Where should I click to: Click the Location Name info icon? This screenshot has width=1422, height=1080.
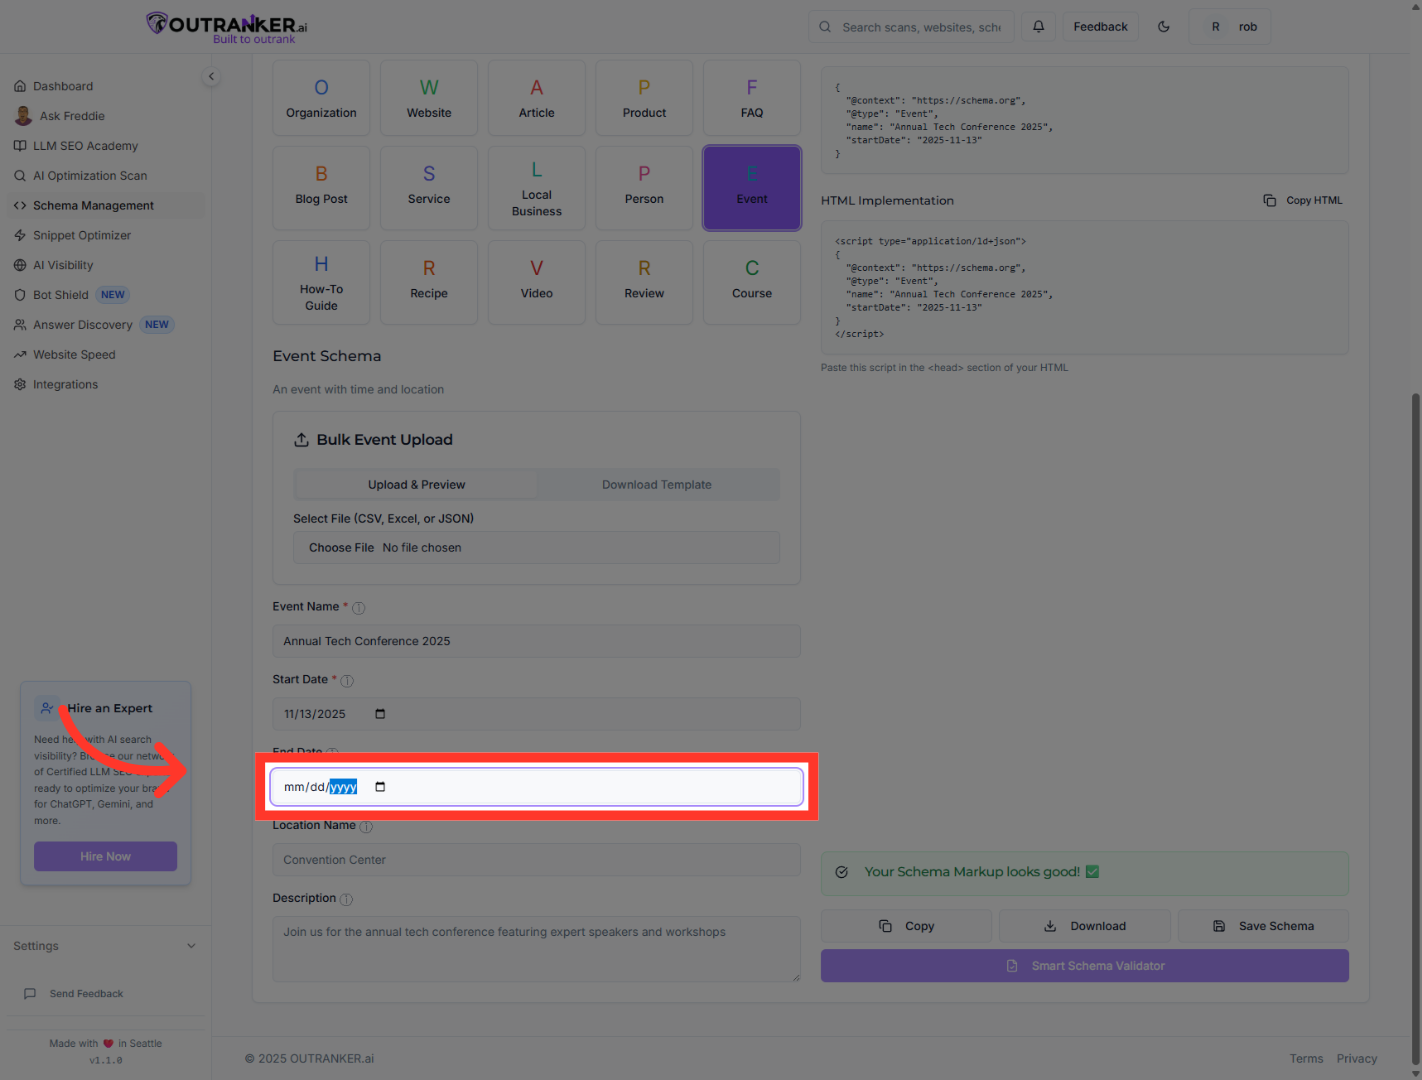[366, 827]
